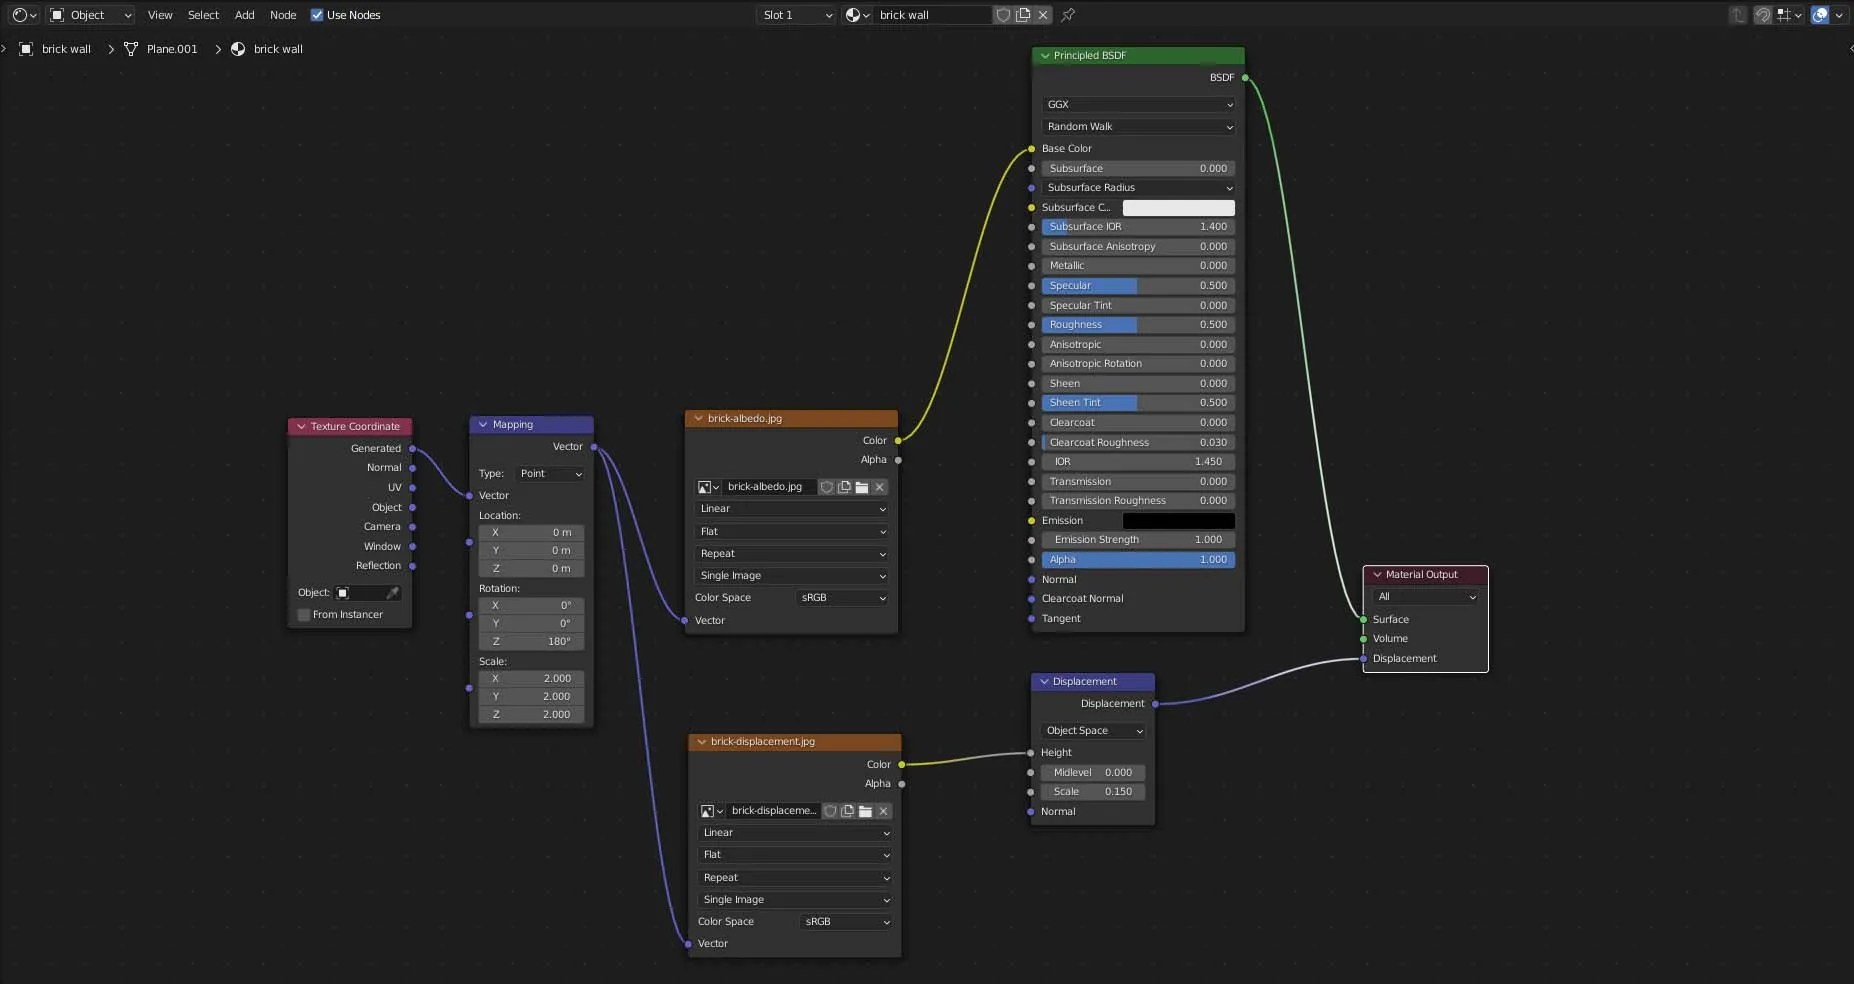Toggle overlays using the header toggle
1854x984 pixels.
click(1821, 14)
